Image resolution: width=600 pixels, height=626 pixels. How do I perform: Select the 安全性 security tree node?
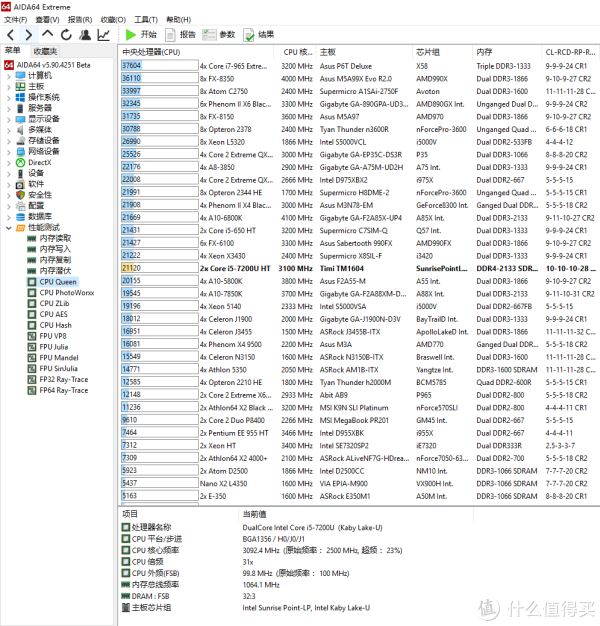tap(40, 195)
